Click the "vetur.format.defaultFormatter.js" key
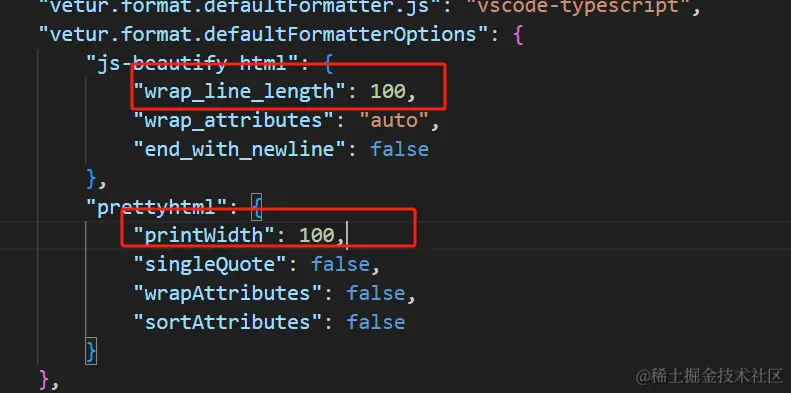The width and height of the screenshot is (791, 393). (239, 7)
